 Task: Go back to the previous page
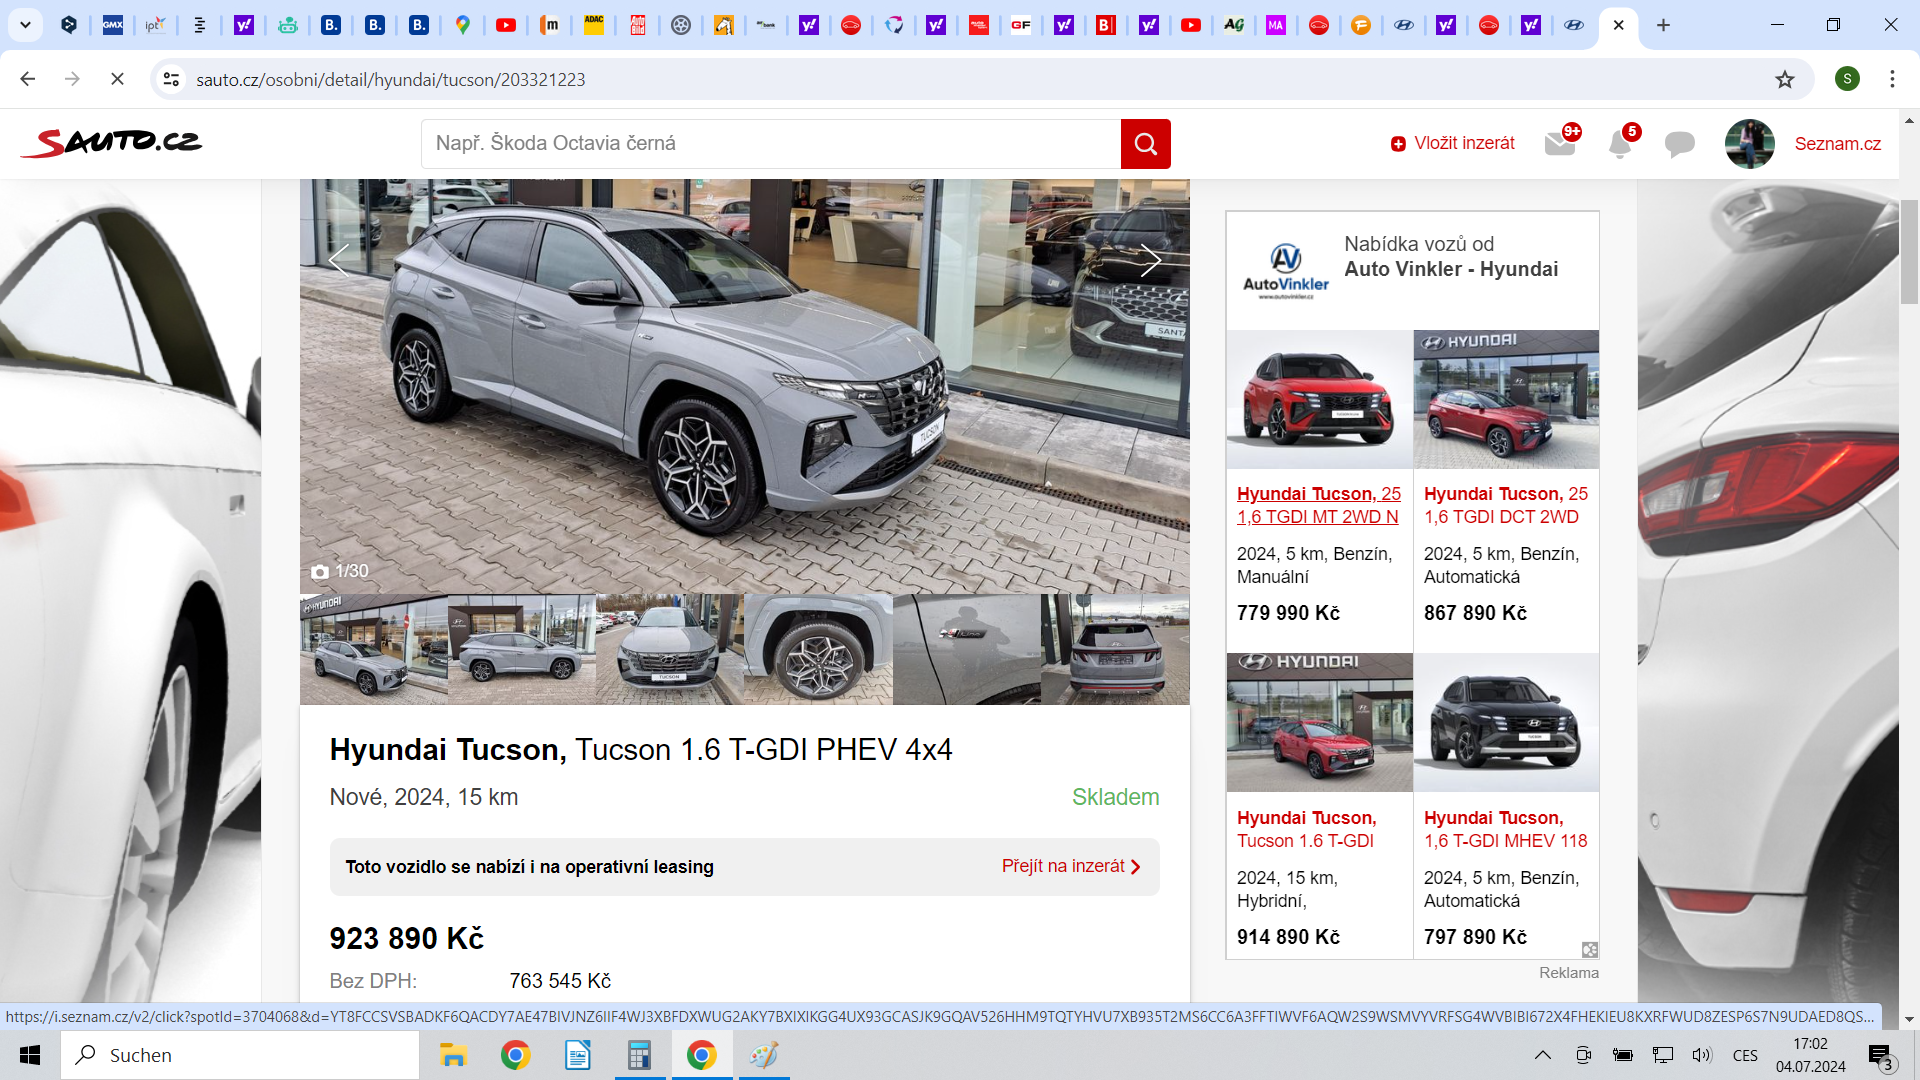28,79
